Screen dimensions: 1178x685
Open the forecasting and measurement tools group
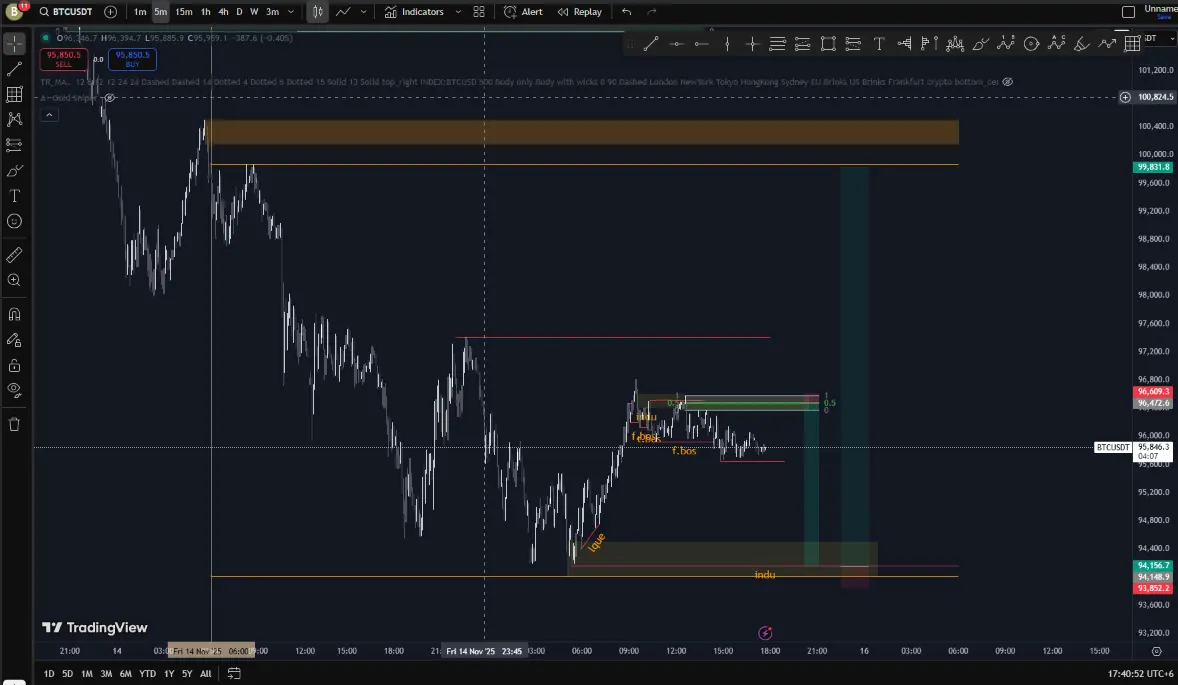14,144
